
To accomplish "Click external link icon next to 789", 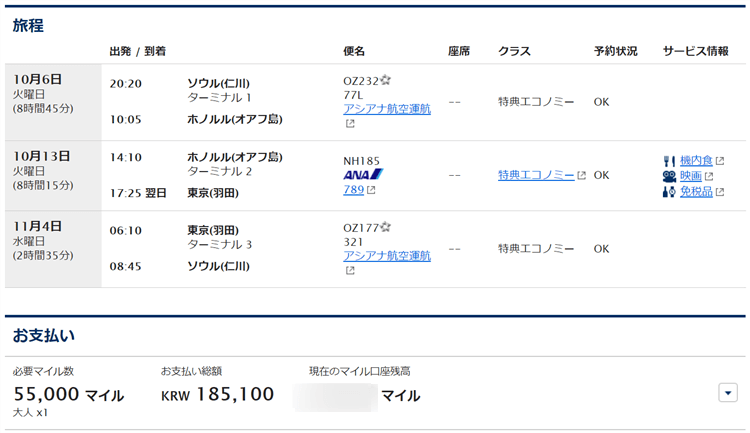I will point(371,190).
